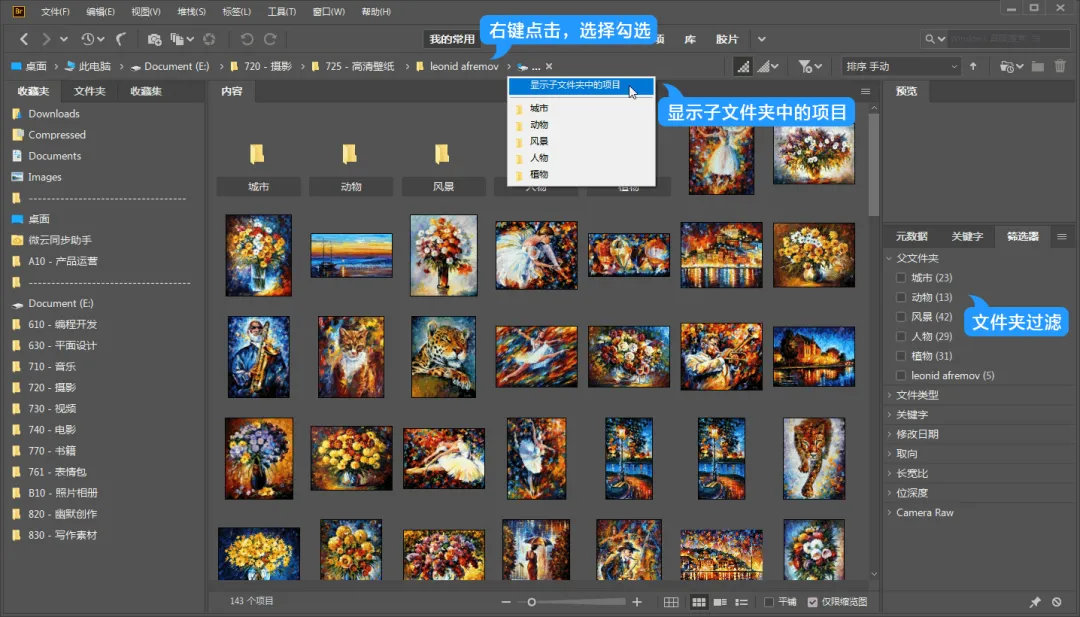1080x617 pixels.
Task: Check the 动物 (13) filter checkbox
Action: pyautogui.click(x=901, y=297)
